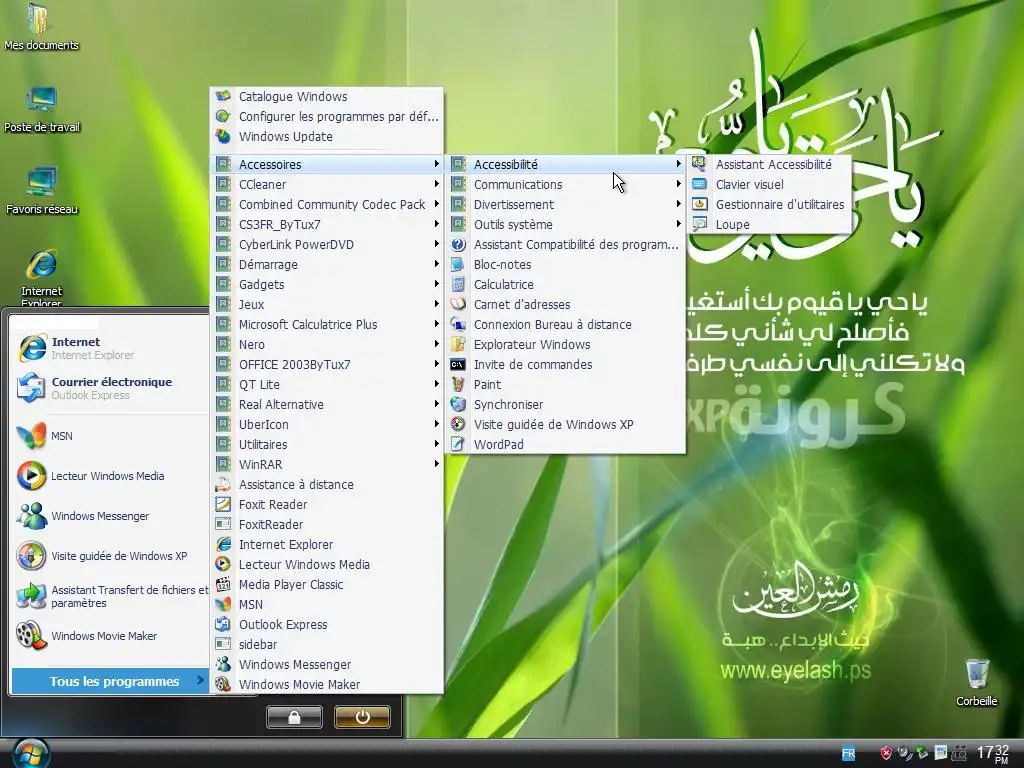Click the Internet Explorer icon in the pinned Start menu
The height and width of the screenshot is (768, 1024).
(31, 348)
